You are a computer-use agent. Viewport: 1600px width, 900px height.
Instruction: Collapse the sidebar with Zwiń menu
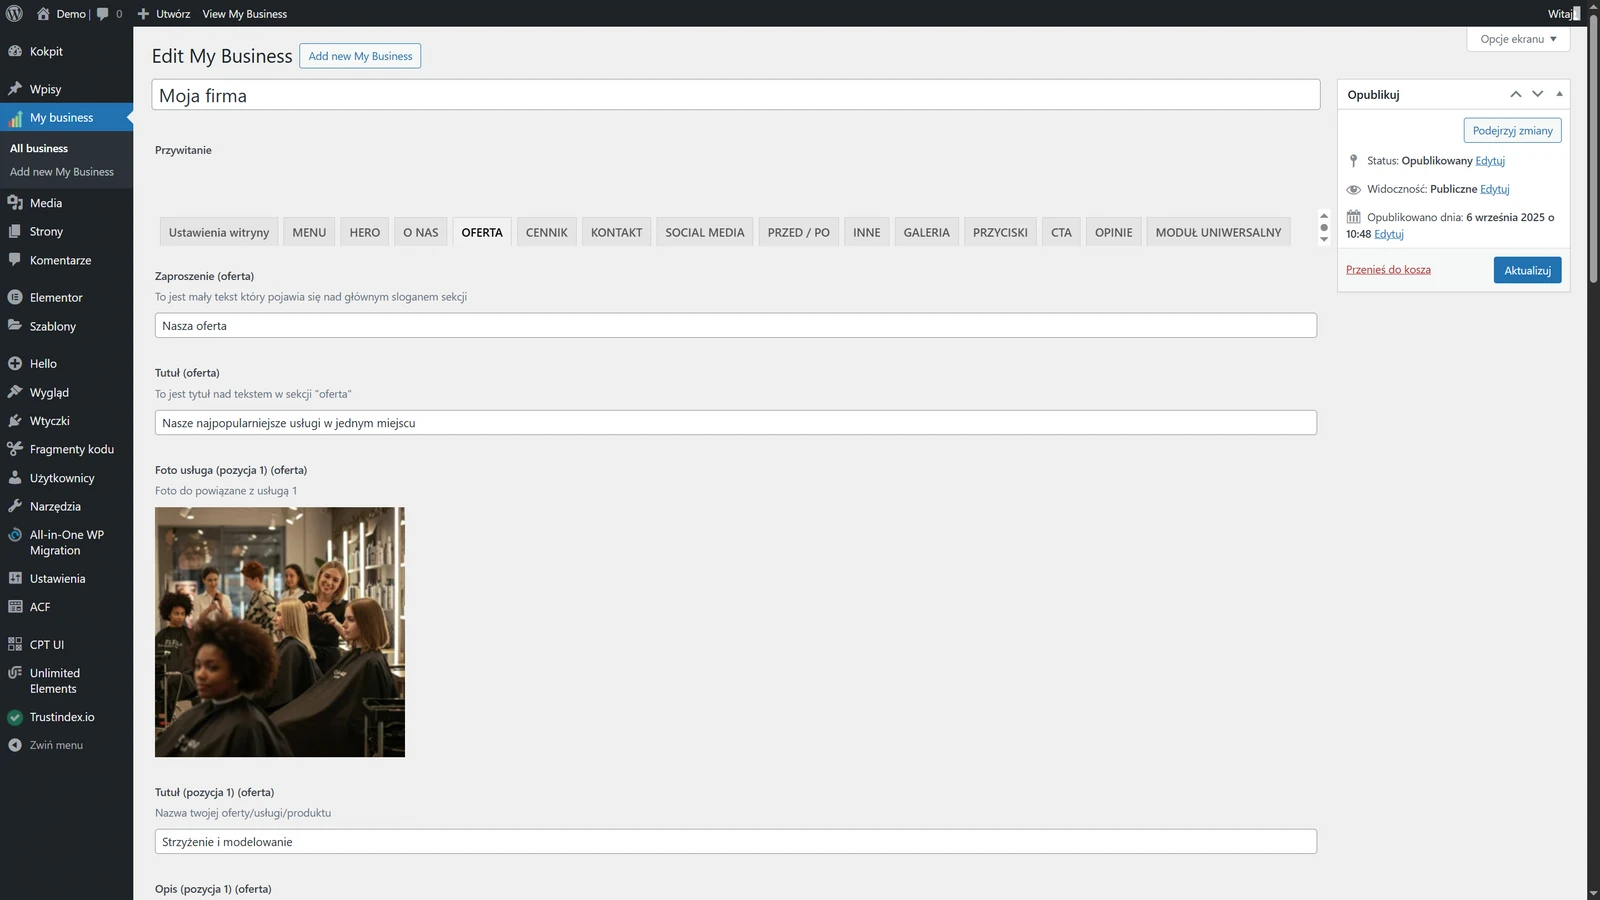click(56, 745)
